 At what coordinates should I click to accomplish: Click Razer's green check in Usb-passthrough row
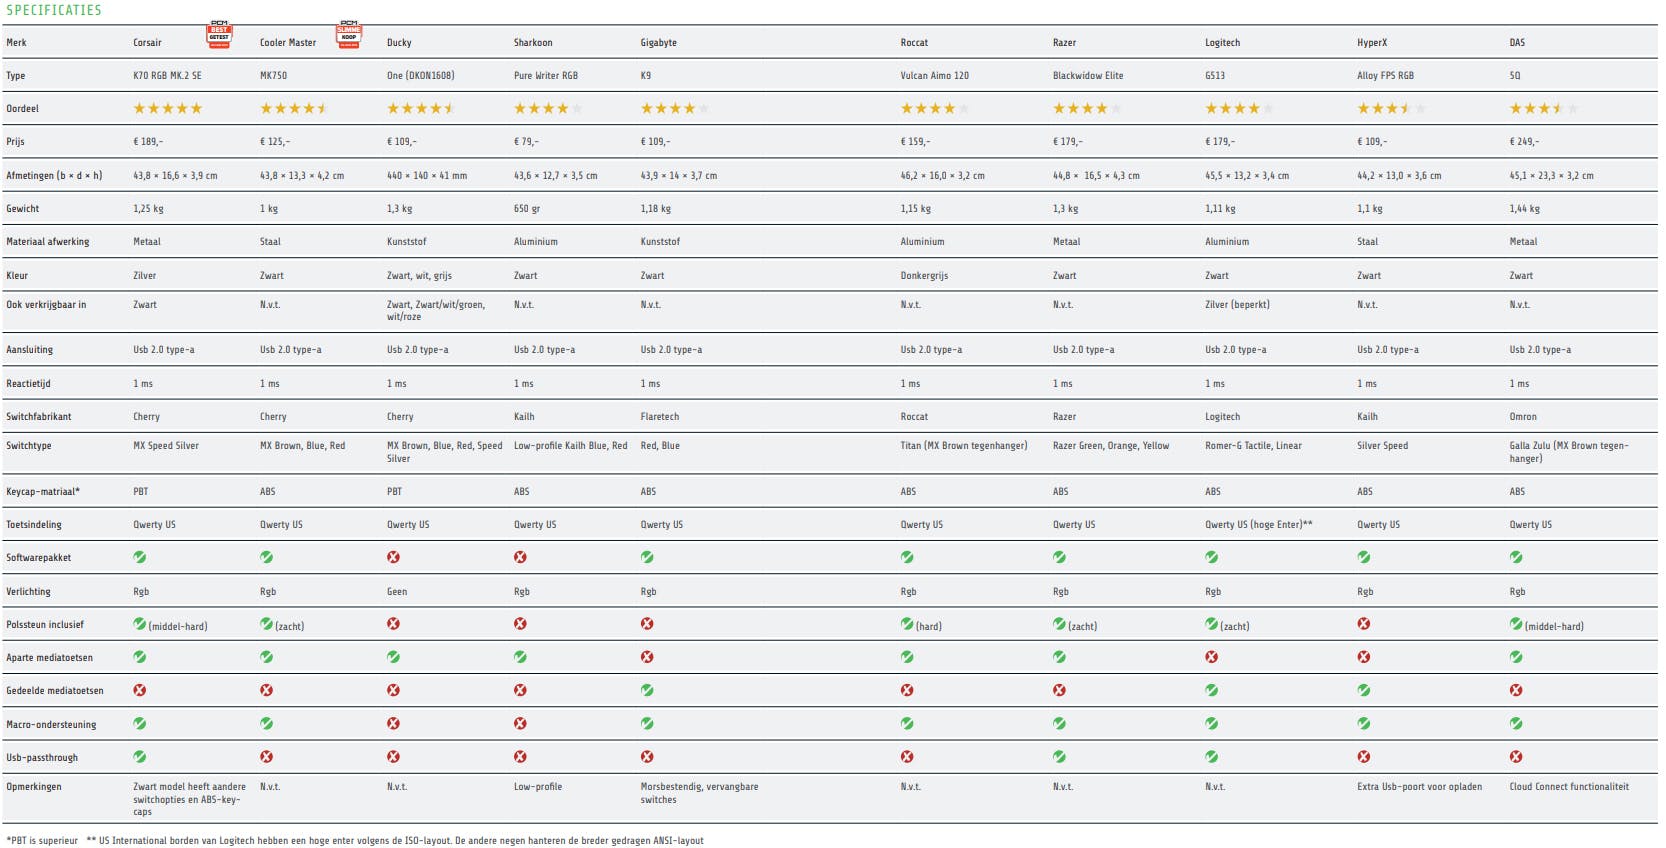point(1059,757)
